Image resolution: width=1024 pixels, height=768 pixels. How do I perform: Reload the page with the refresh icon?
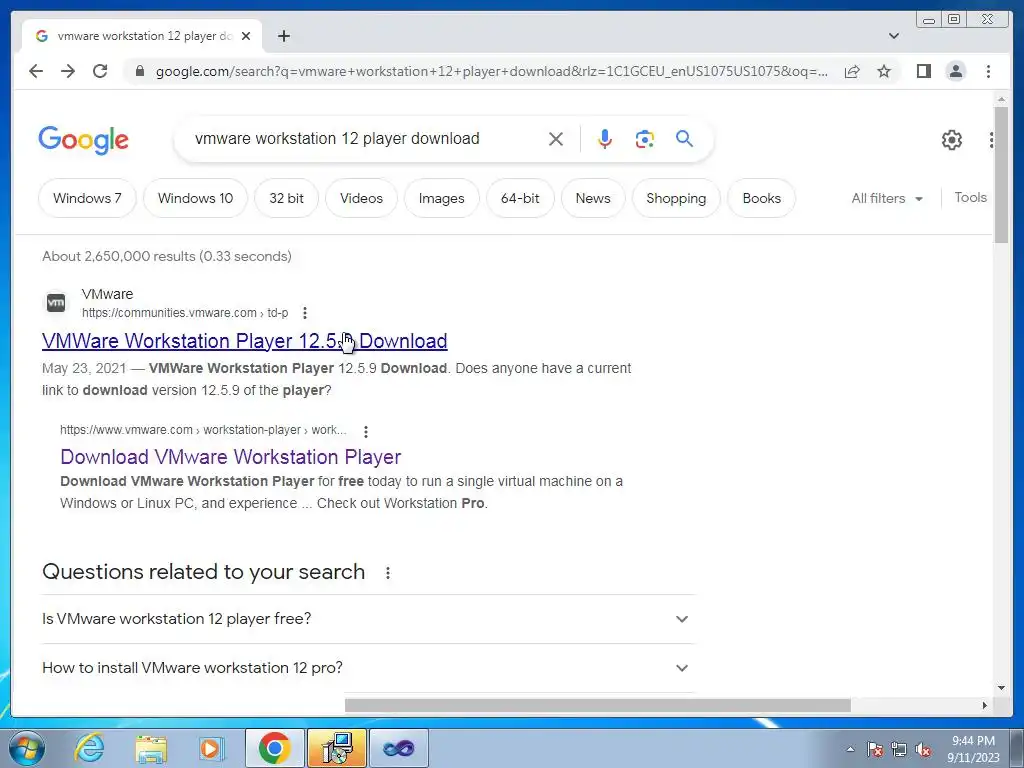click(x=100, y=71)
